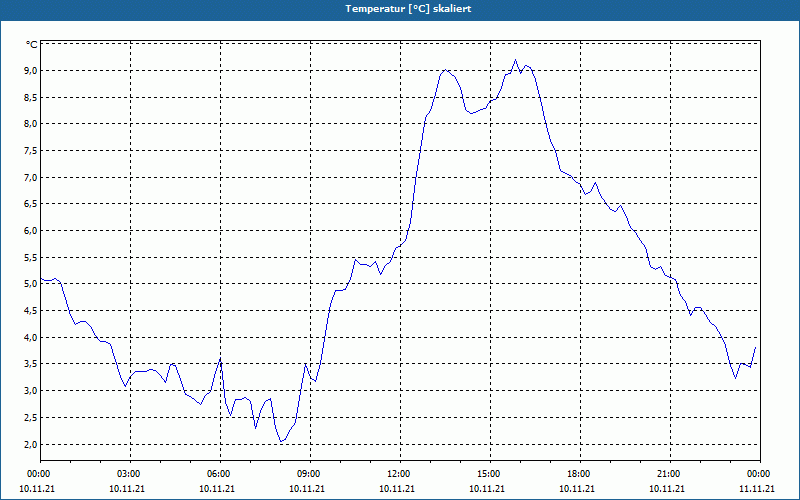Select the '10.11.21' date under '06:00'
Screen dimensions: 800x500
217,489
